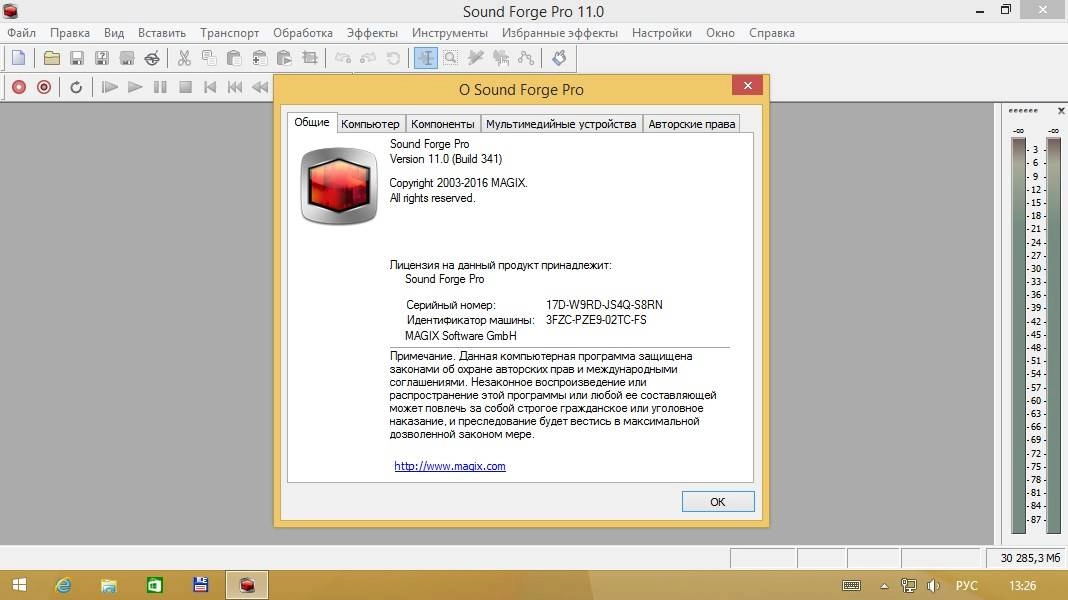Click the Cut scissors icon

[x=184, y=58]
